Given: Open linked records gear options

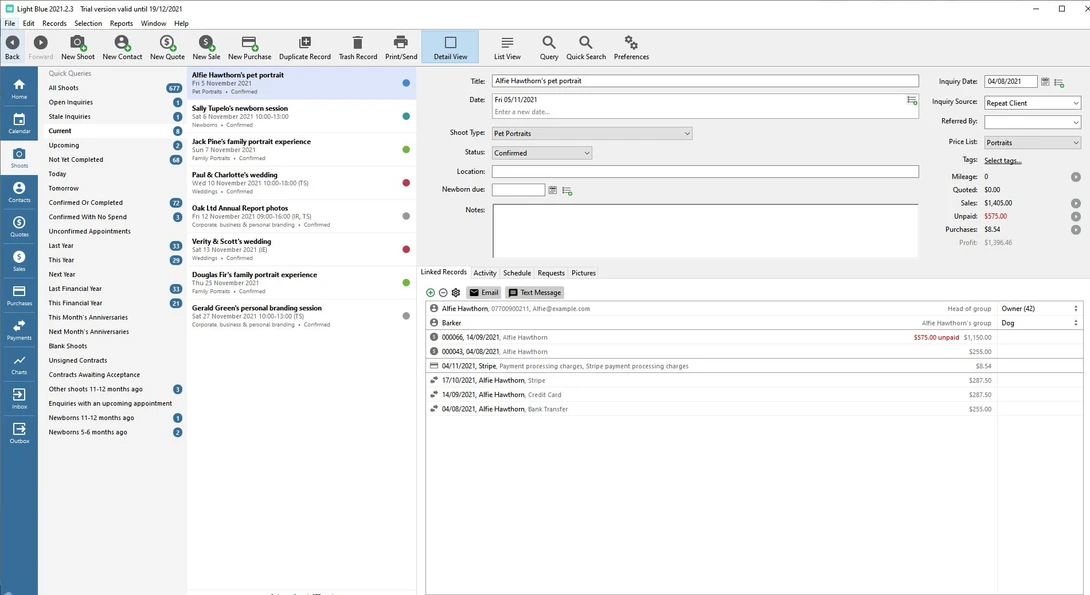Looking at the screenshot, I should (x=456, y=293).
